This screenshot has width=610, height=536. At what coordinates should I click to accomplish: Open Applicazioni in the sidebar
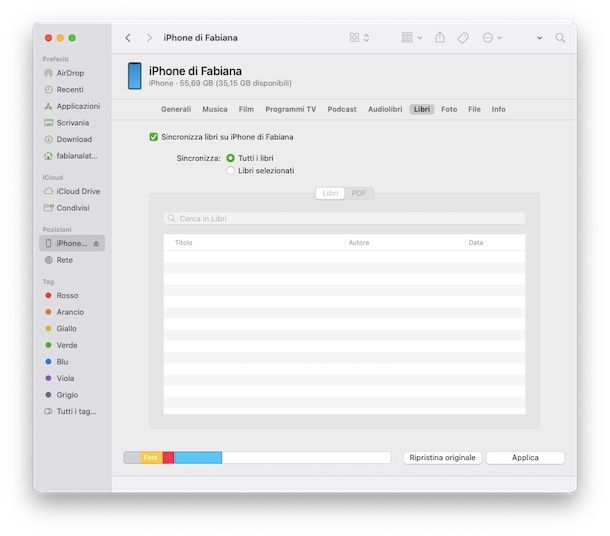click(72, 106)
